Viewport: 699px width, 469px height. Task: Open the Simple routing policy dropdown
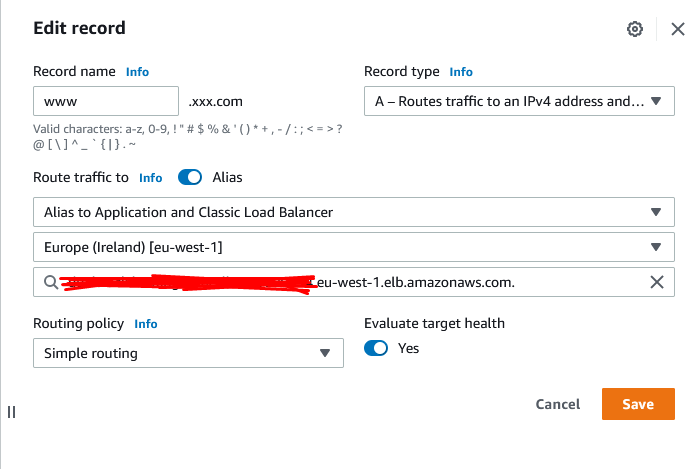point(188,353)
